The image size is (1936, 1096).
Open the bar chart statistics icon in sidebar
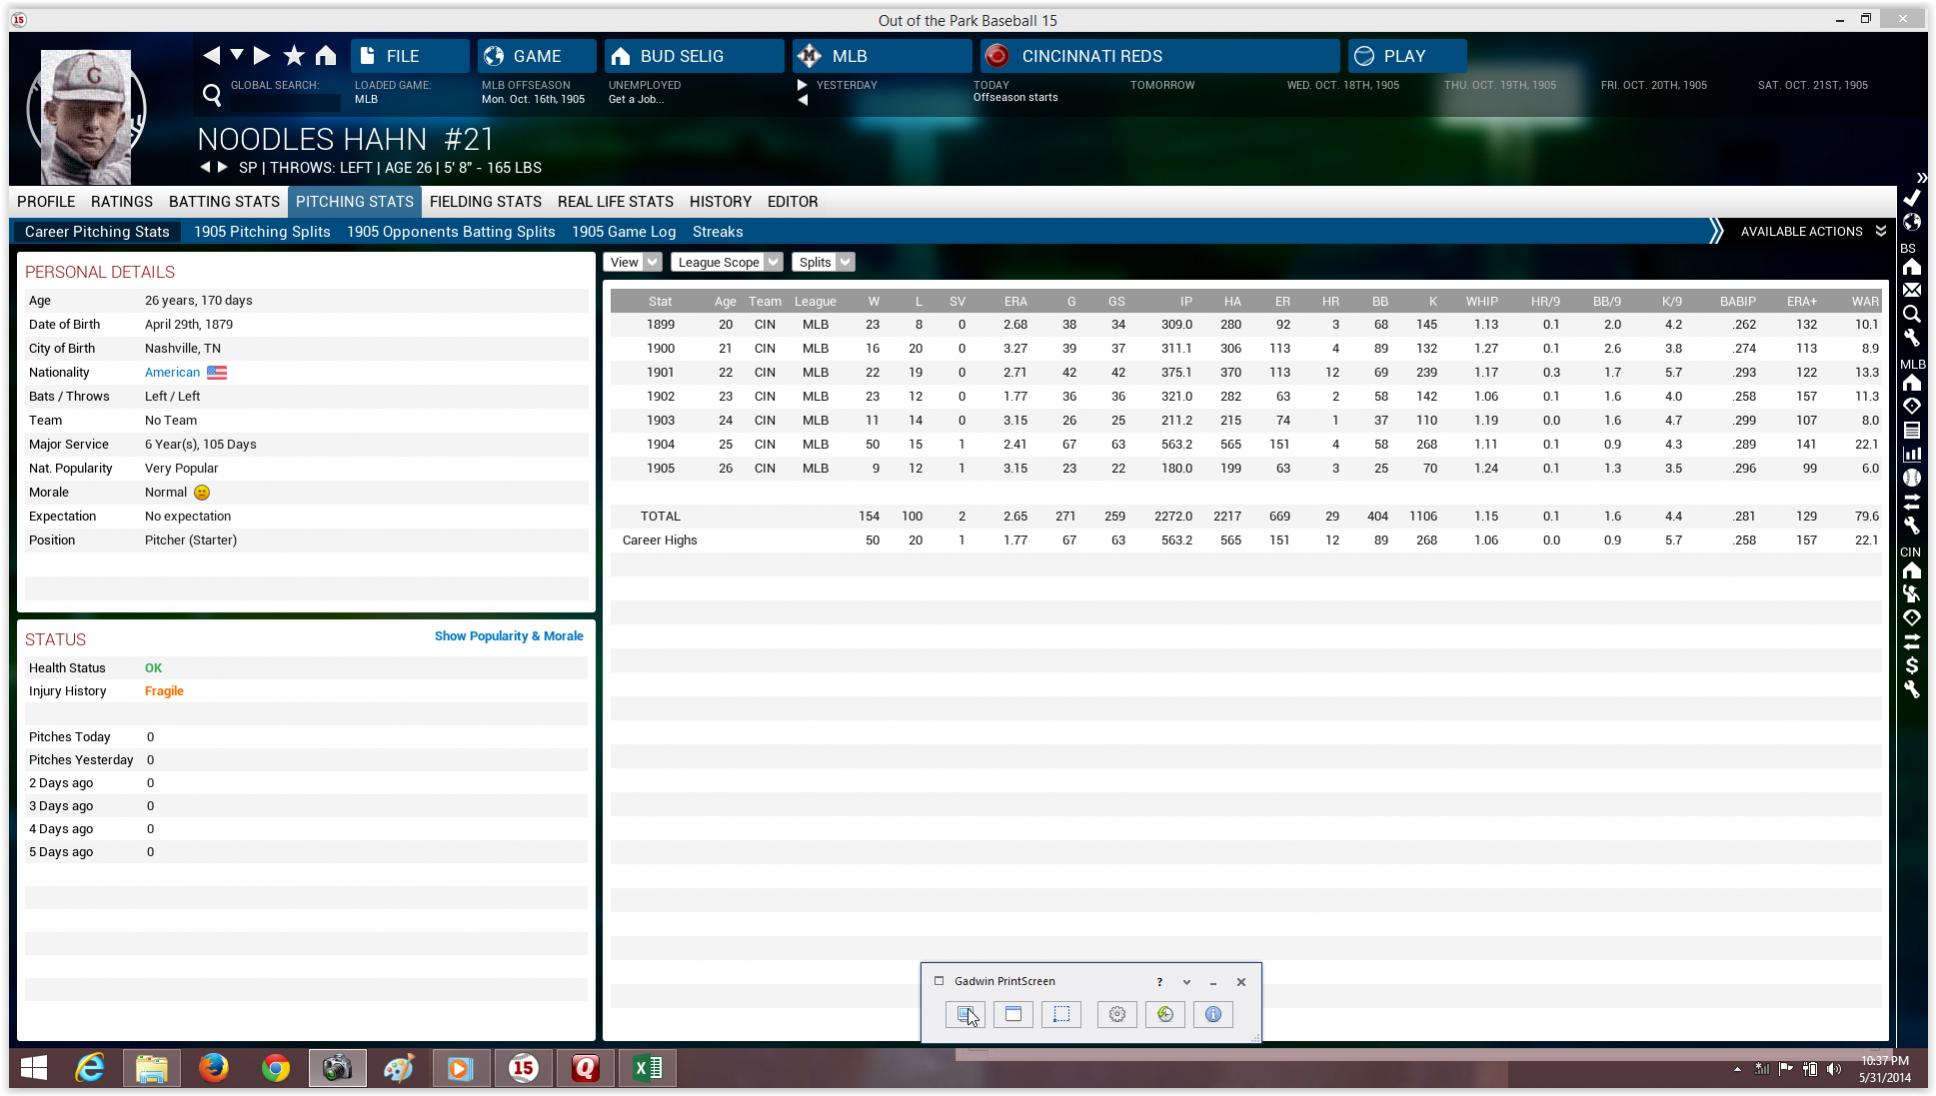click(x=1911, y=454)
